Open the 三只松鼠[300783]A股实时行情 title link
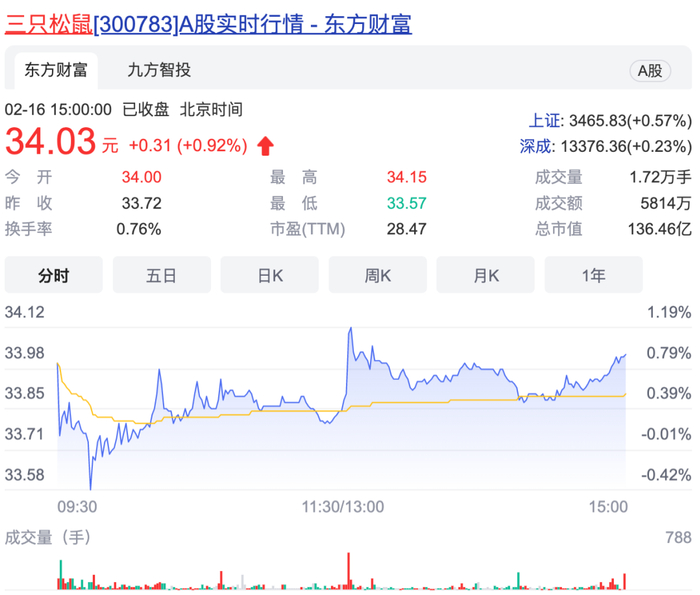 click(208, 24)
